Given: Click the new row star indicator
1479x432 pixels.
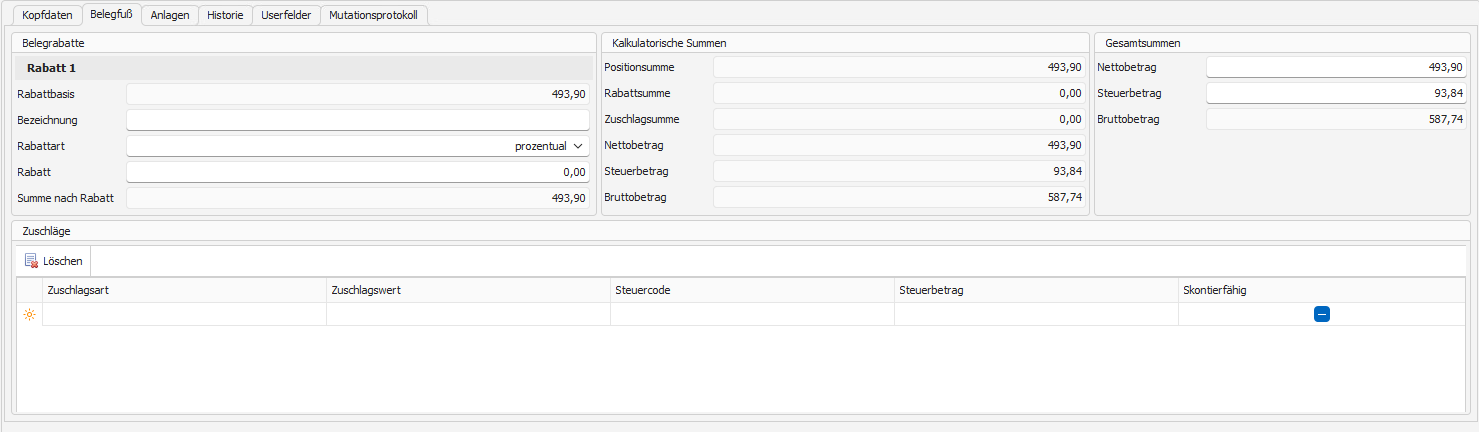Looking at the screenshot, I should tap(30, 315).
